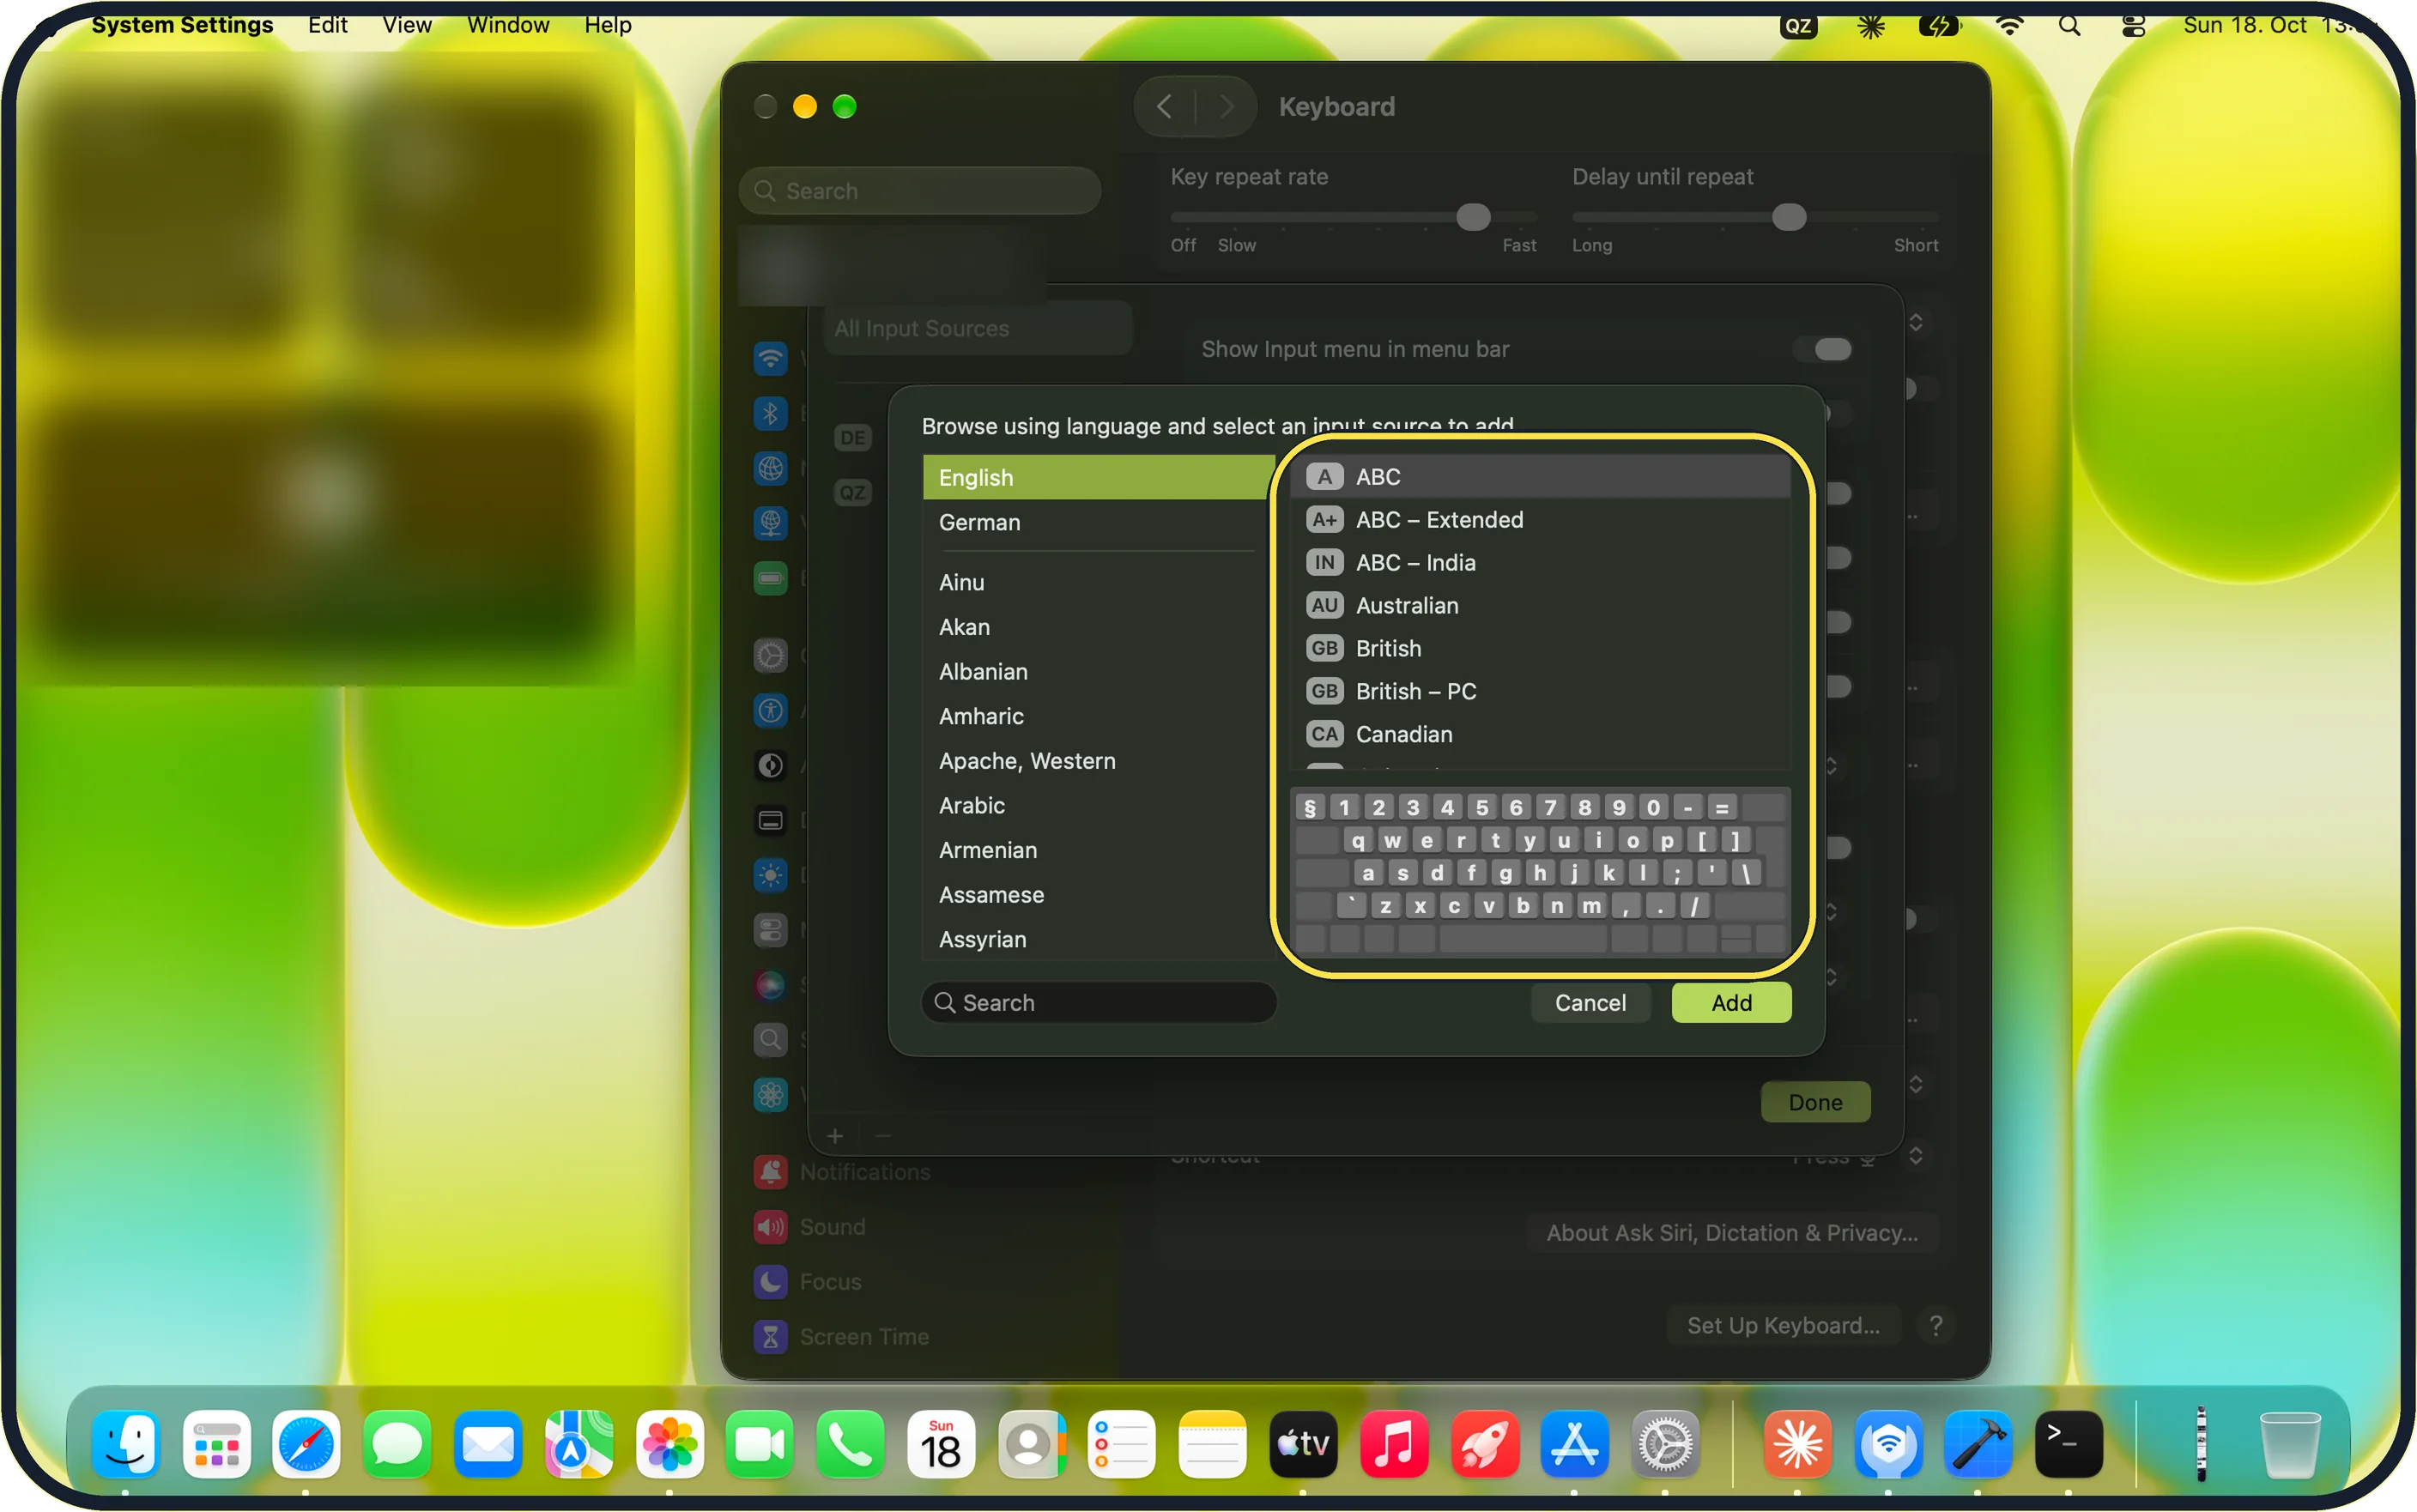The width and height of the screenshot is (2417, 1512).
Task: Open Finder from the Dock
Action: coord(126,1444)
